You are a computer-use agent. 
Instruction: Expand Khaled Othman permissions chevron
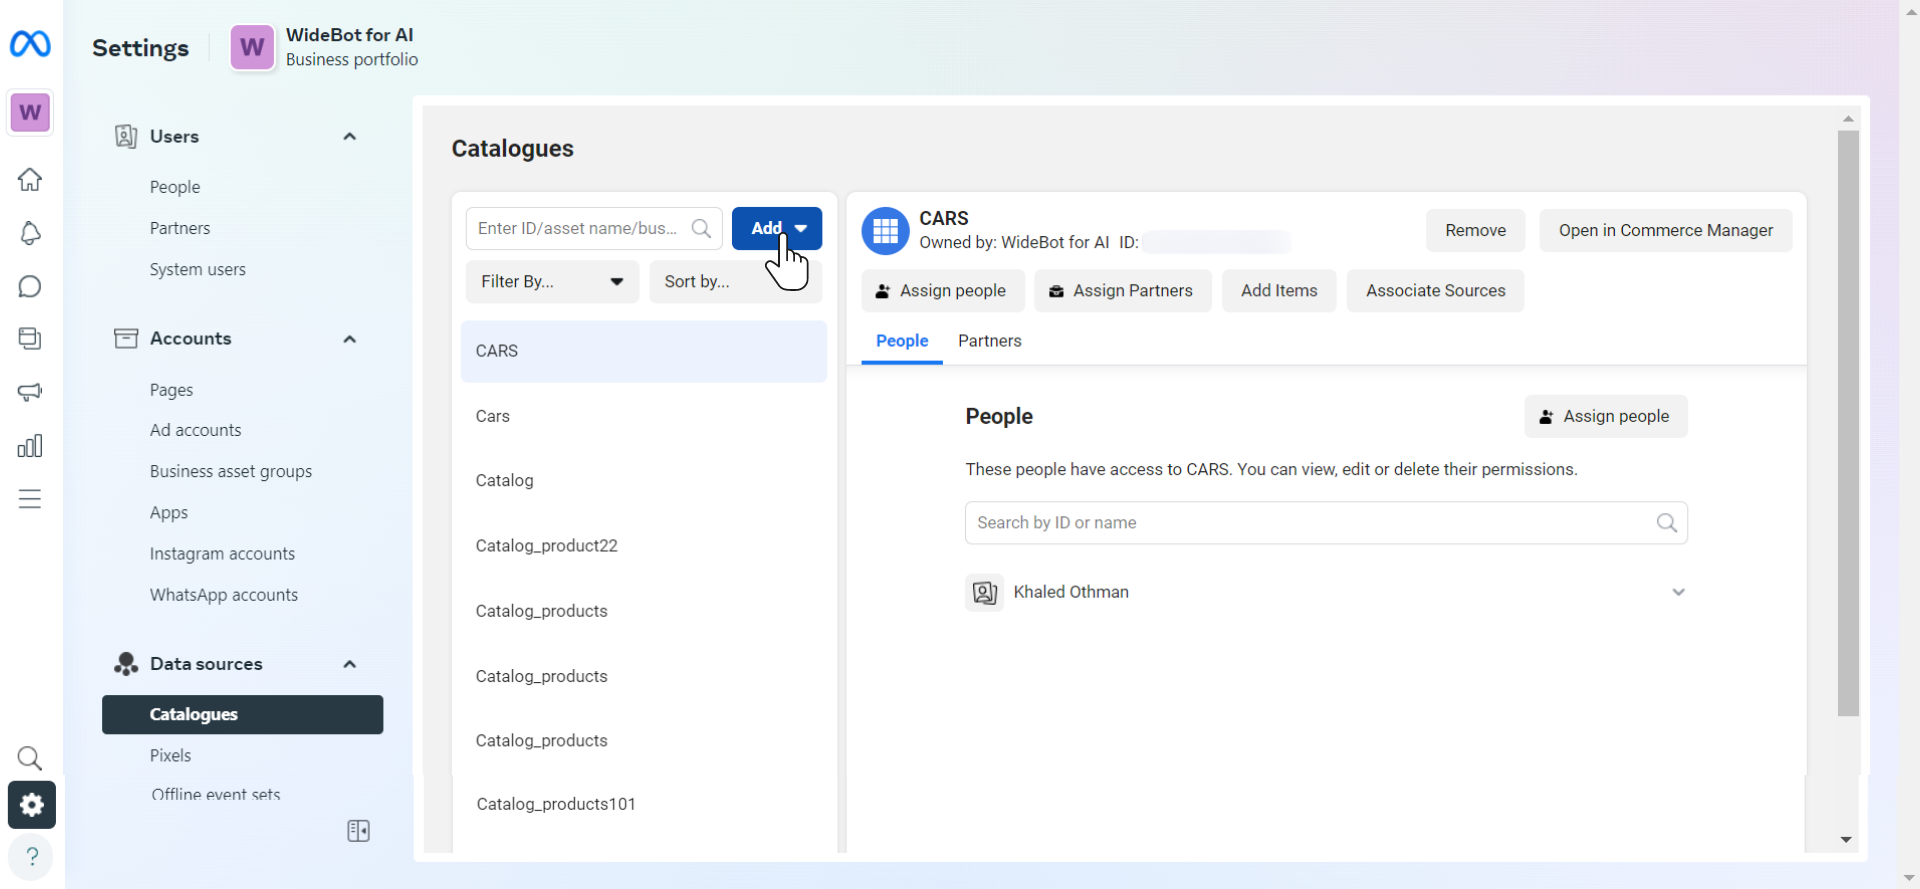pos(1679,593)
